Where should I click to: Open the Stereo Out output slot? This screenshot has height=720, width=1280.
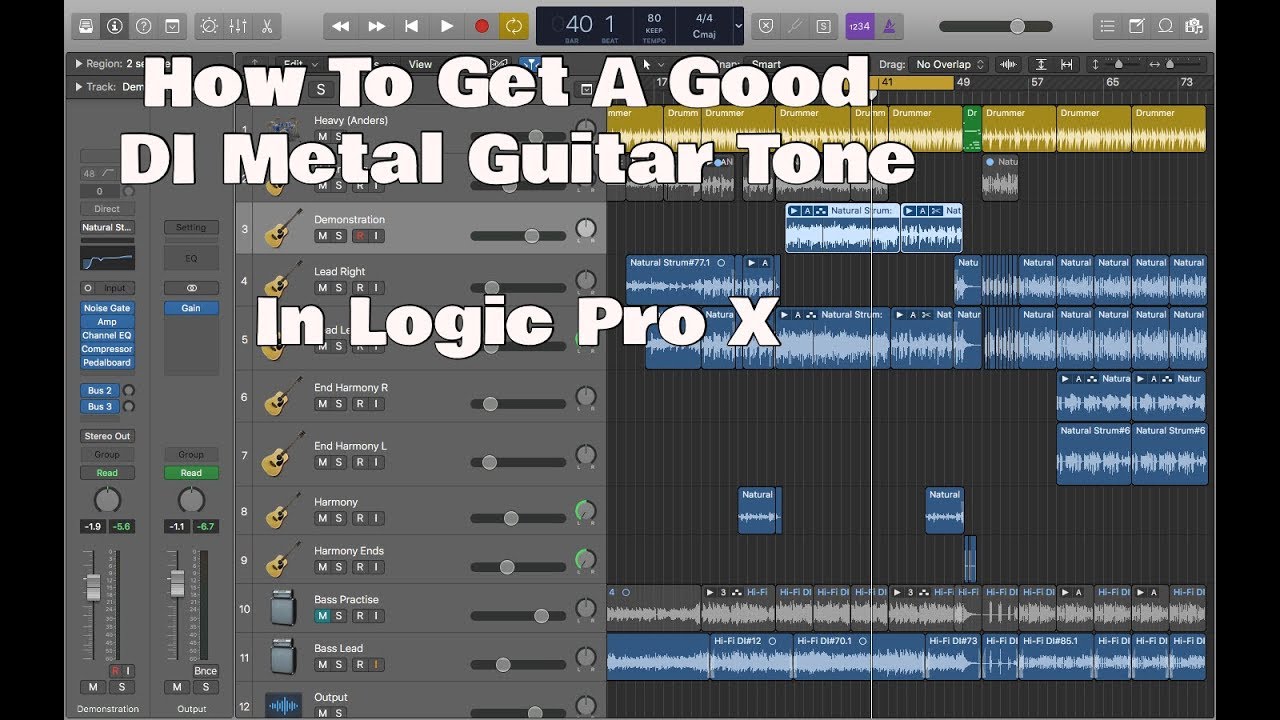point(107,436)
